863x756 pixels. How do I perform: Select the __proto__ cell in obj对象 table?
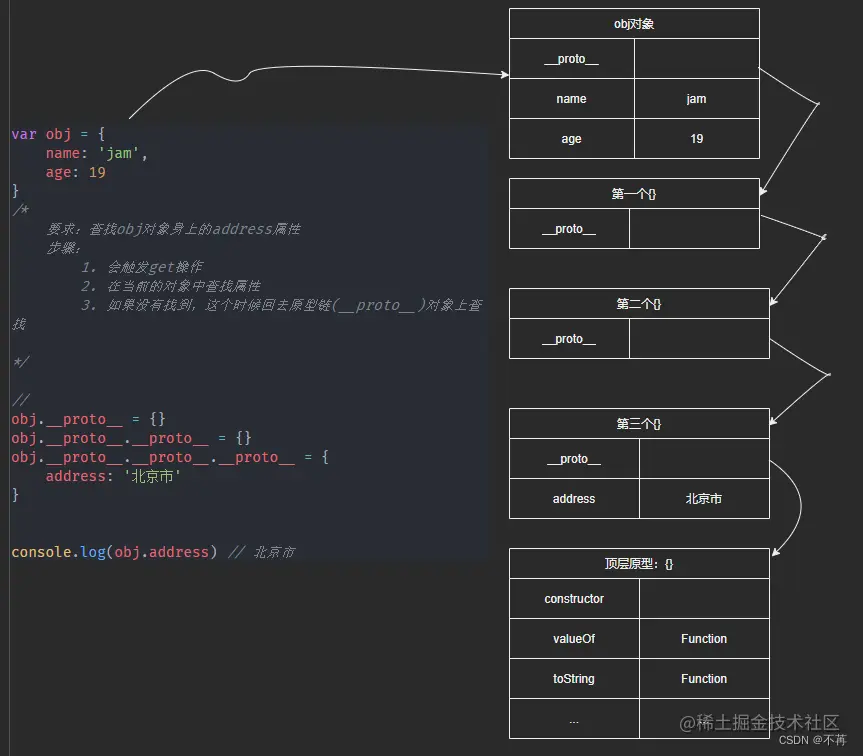tap(571, 58)
